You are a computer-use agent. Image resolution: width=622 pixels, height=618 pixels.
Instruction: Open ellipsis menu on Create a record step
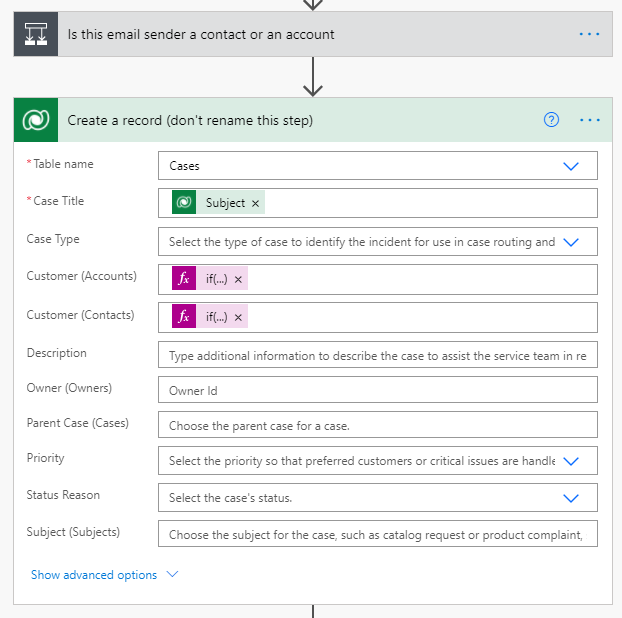[x=590, y=120]
